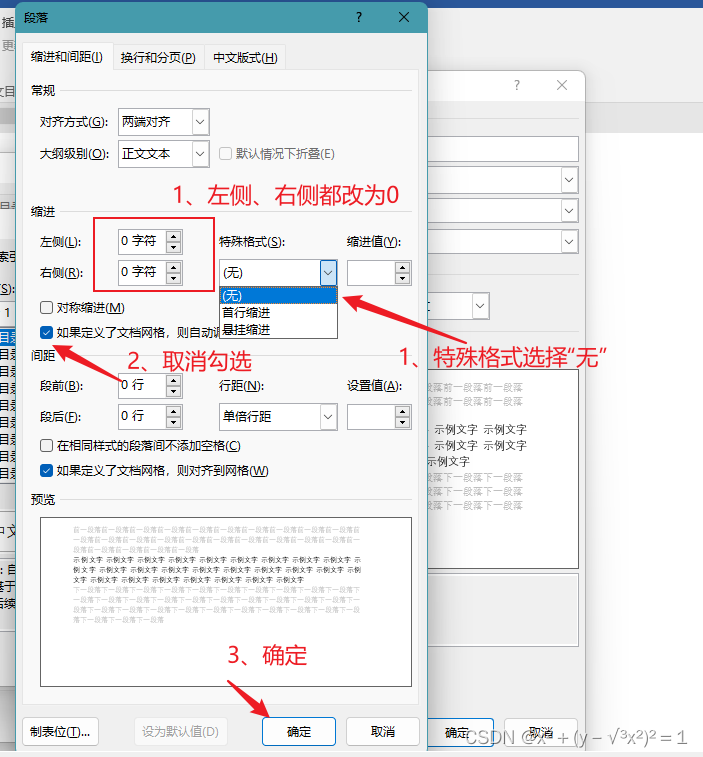This screenshot has width=703, height=757.
Task: Close the 段落 dialog with X
Action: (404, 18)
